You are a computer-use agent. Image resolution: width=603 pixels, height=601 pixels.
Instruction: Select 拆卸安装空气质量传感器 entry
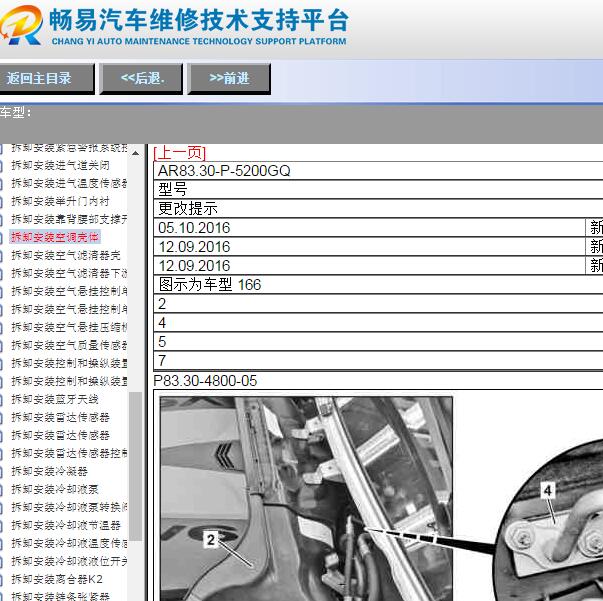[69, 345]
